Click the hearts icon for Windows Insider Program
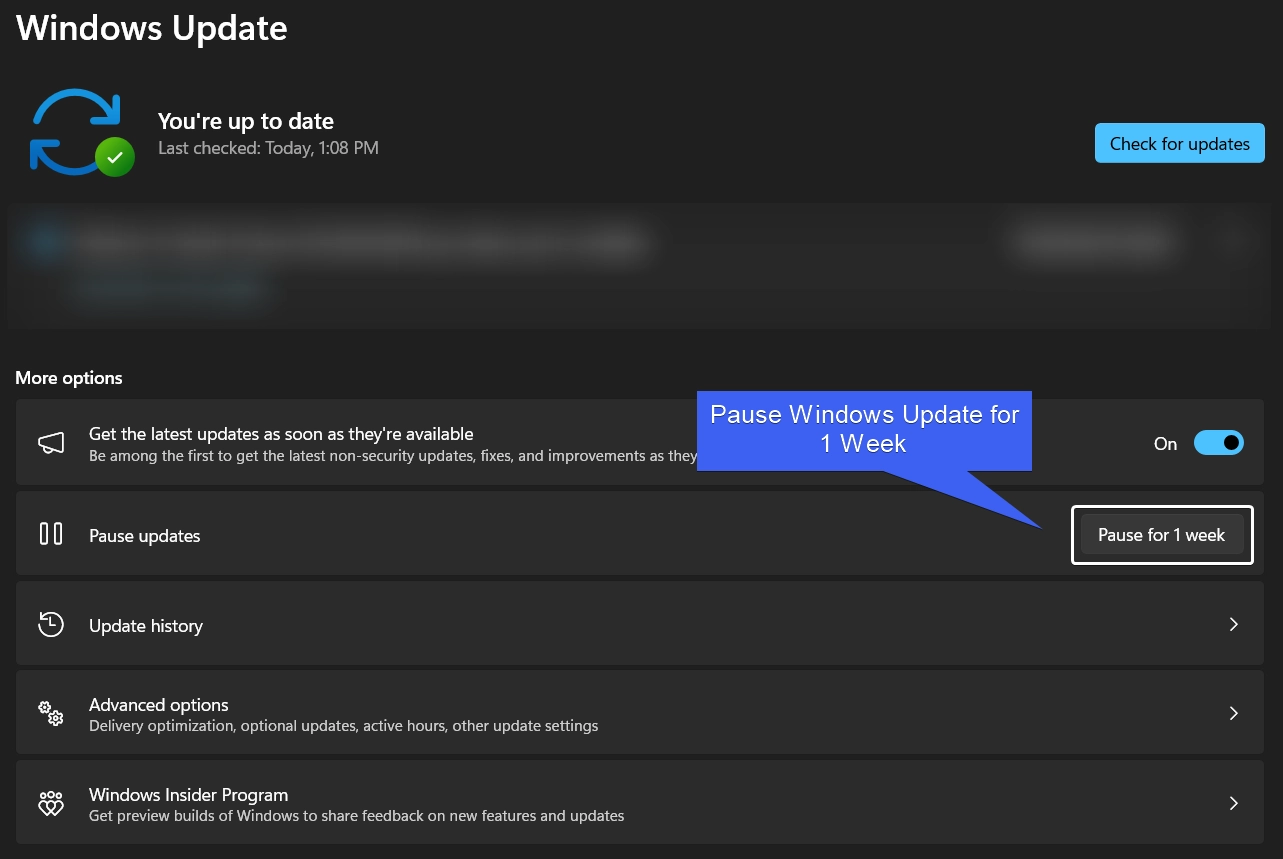This screenshot has height=859, width=1283. 51,803
